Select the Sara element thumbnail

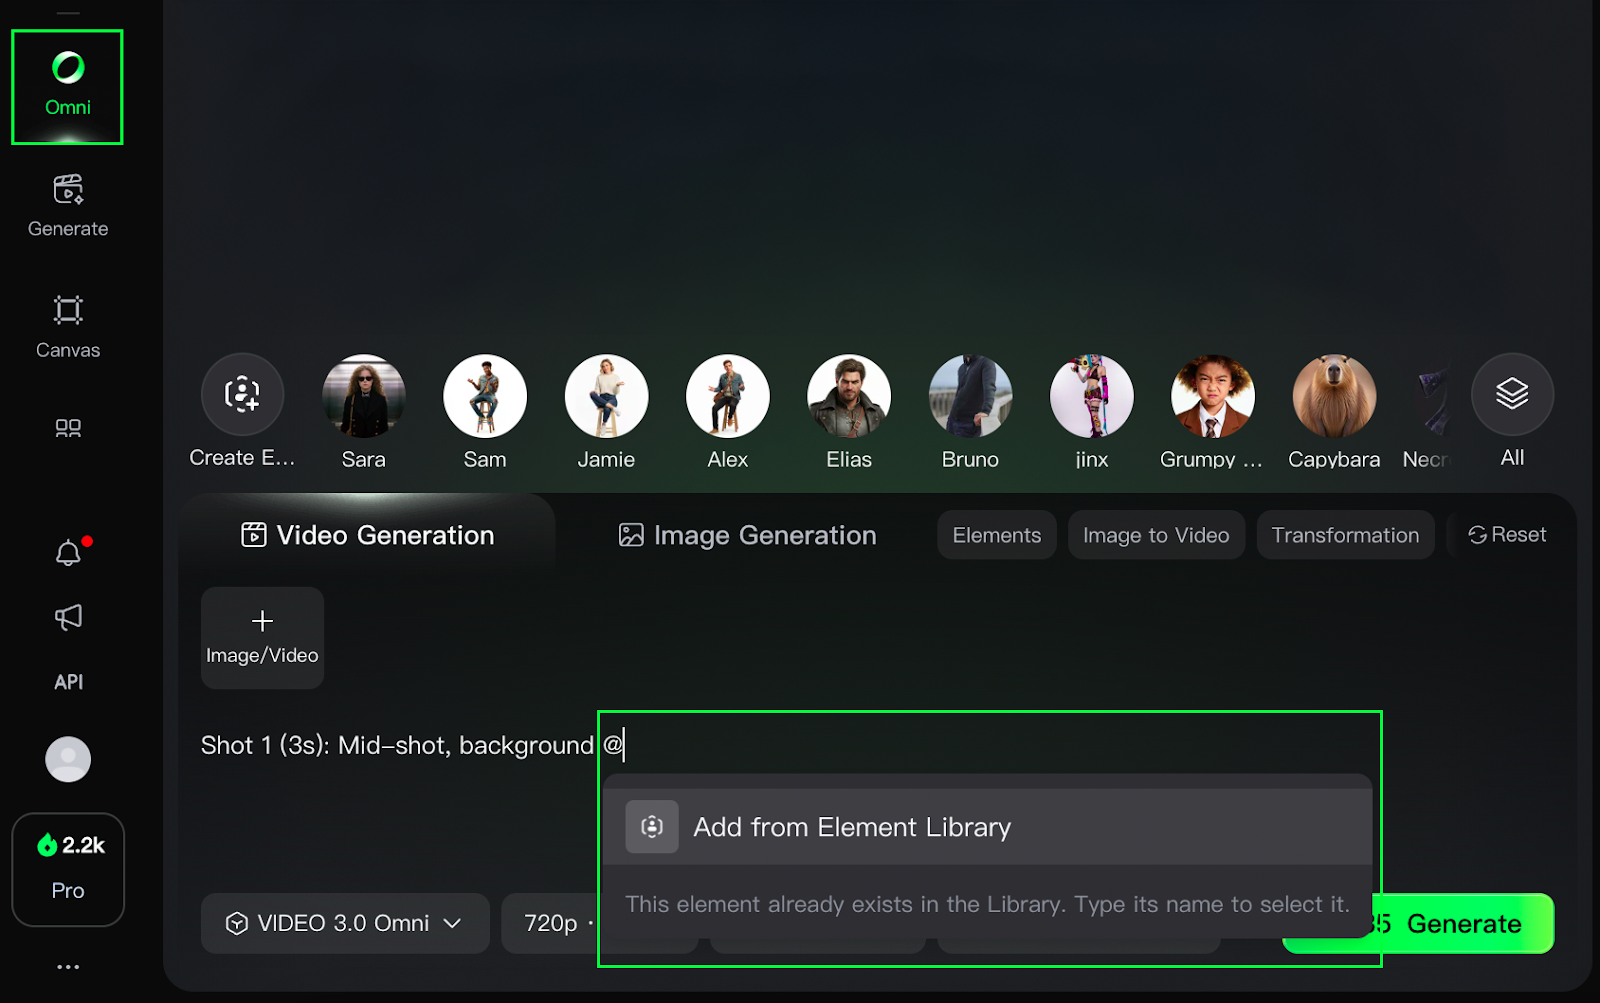tap(364, 397)
